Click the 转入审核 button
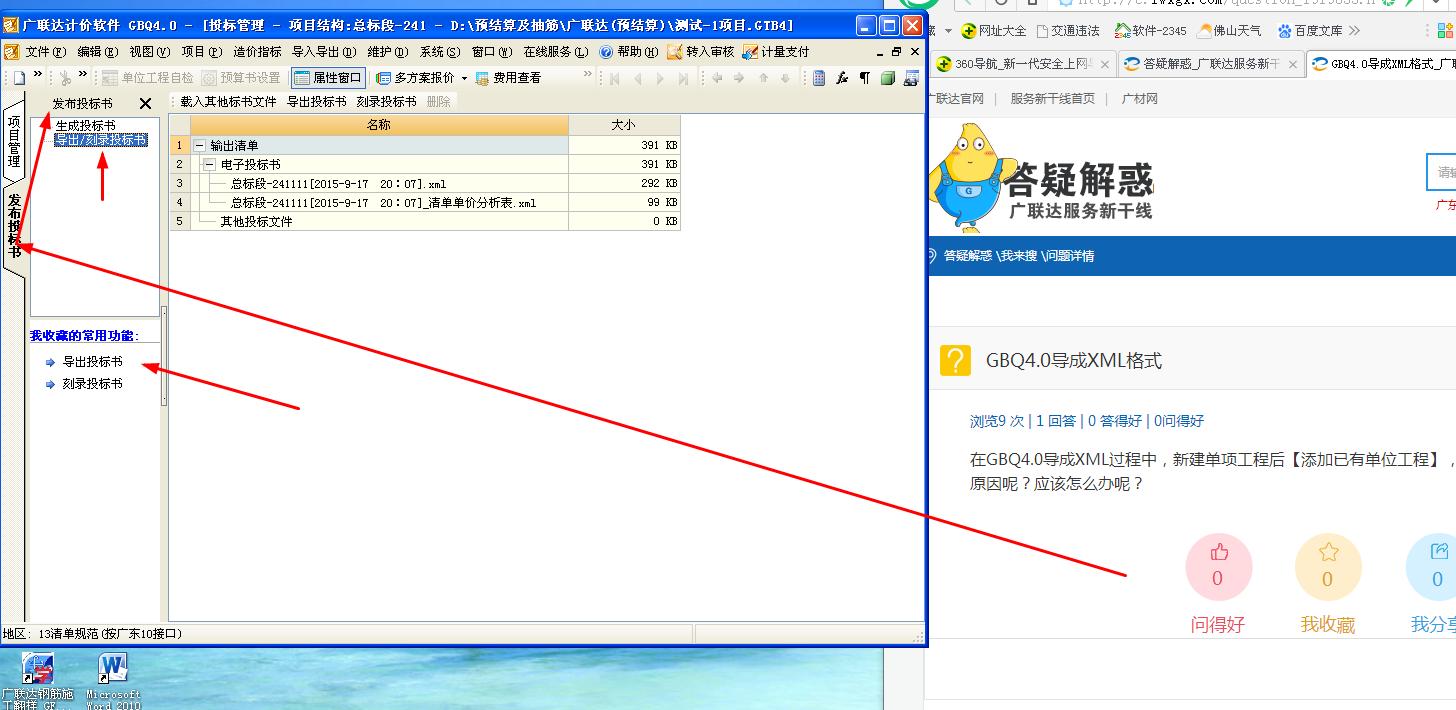Image resolution: width=1456 pixels, height=710 pixels. click(701, 52)
